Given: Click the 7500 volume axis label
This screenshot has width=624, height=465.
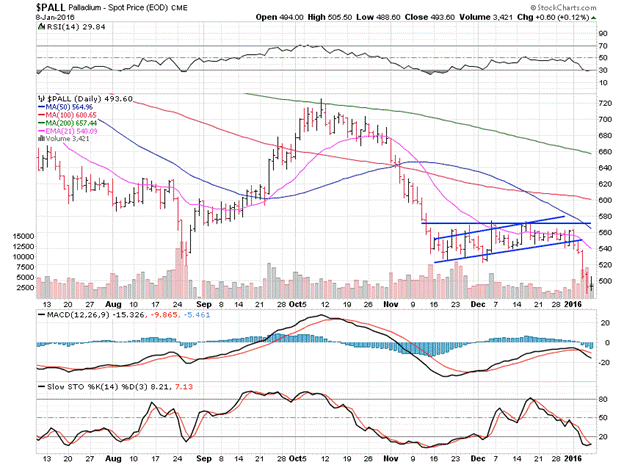Looking at the screenshot, I should [x=26, y=267].
